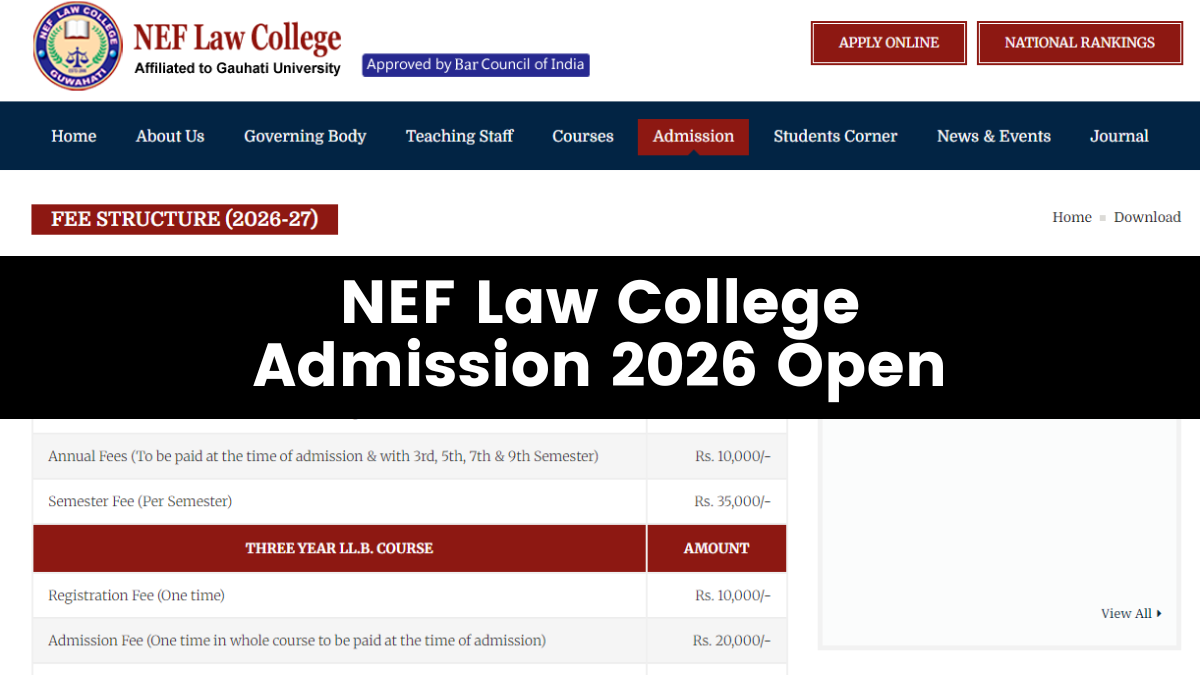Open the About Us menu
The width and height of the screenshot is (1200, 675).
[x=170, y=136]
